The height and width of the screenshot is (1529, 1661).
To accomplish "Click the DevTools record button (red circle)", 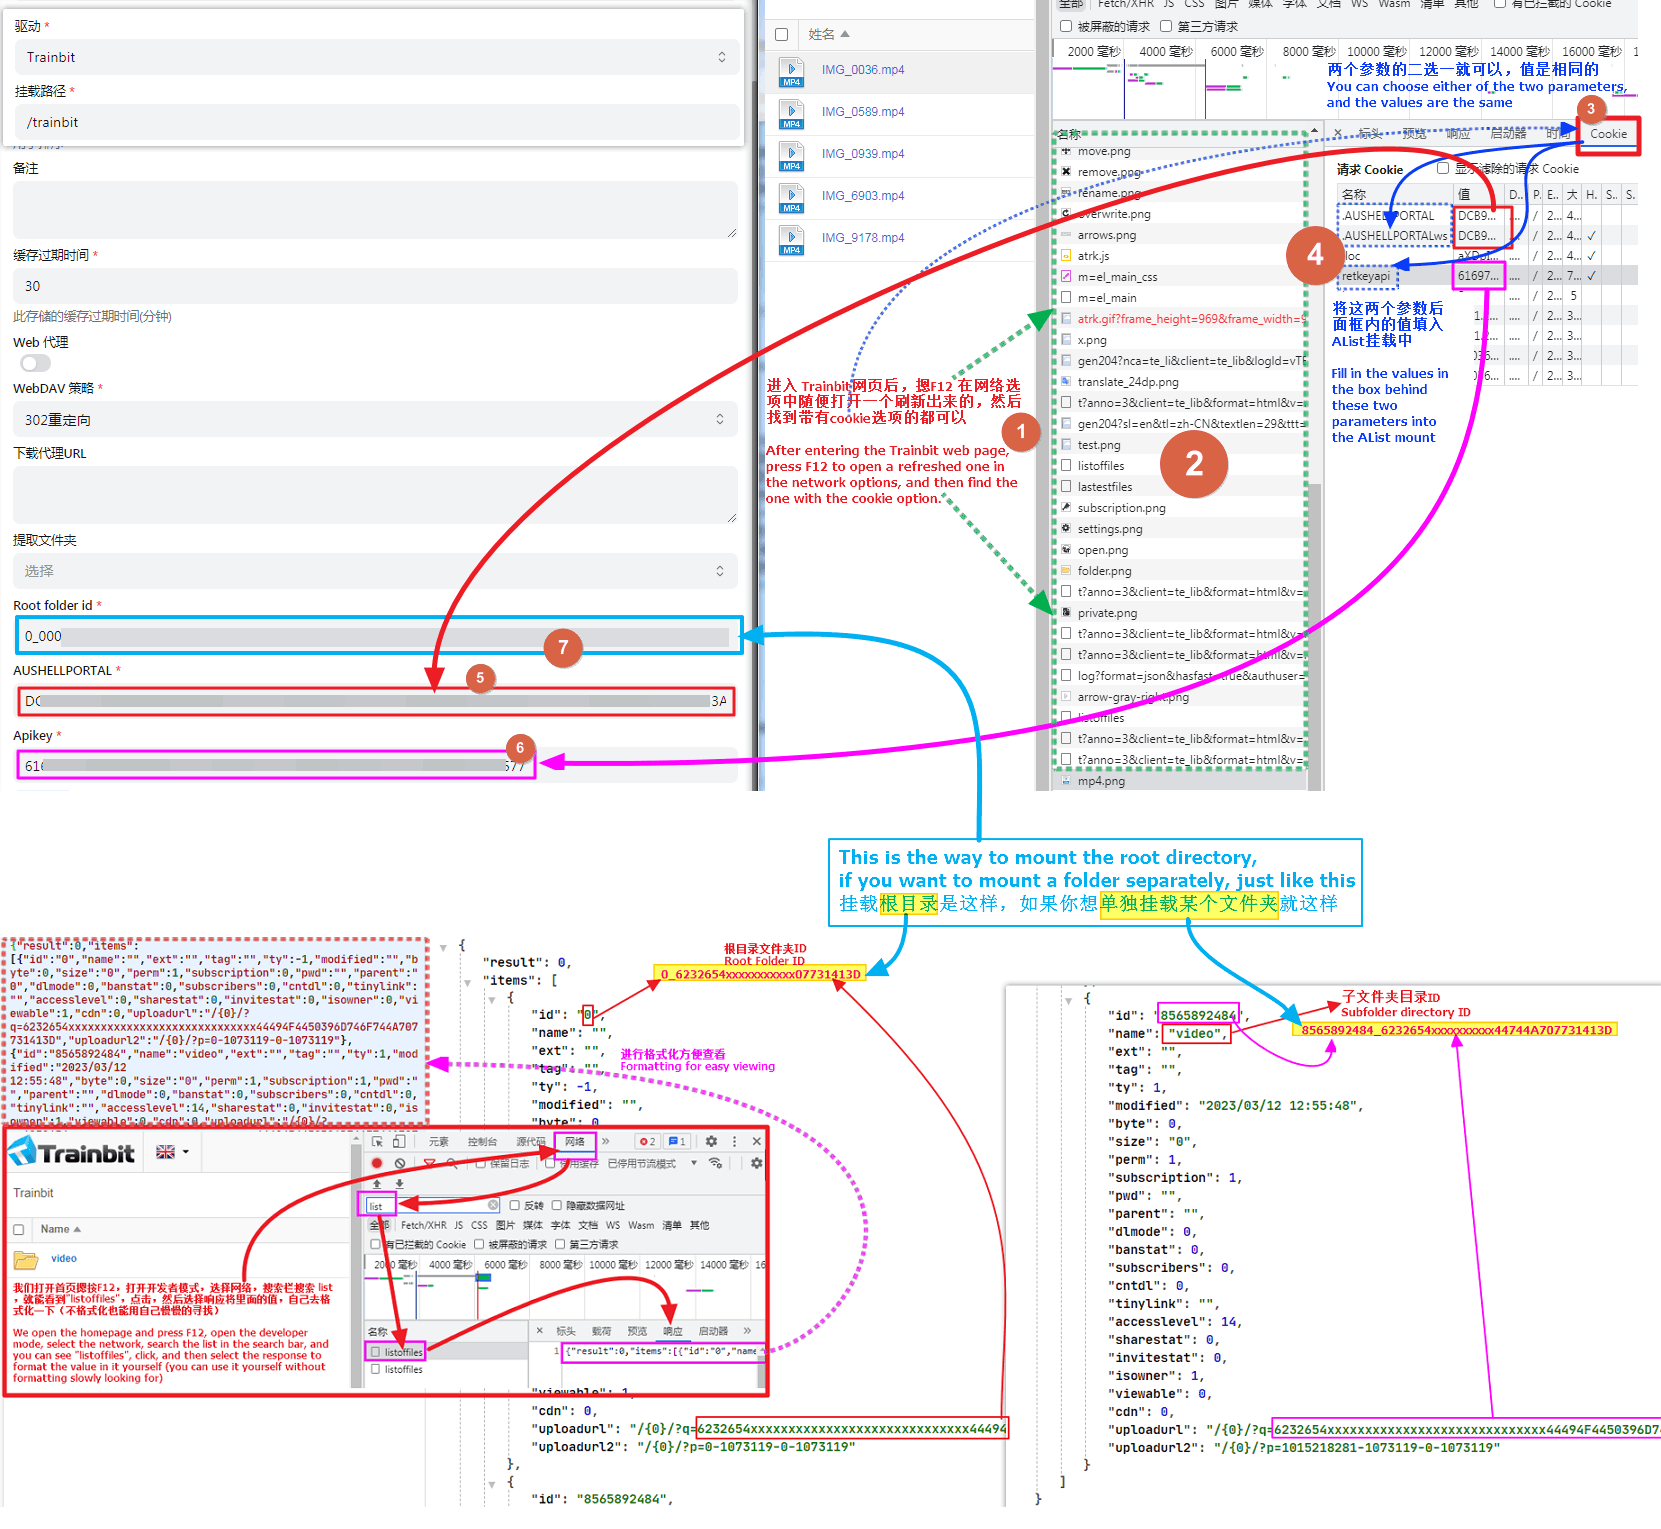I will coord(377,1163).
